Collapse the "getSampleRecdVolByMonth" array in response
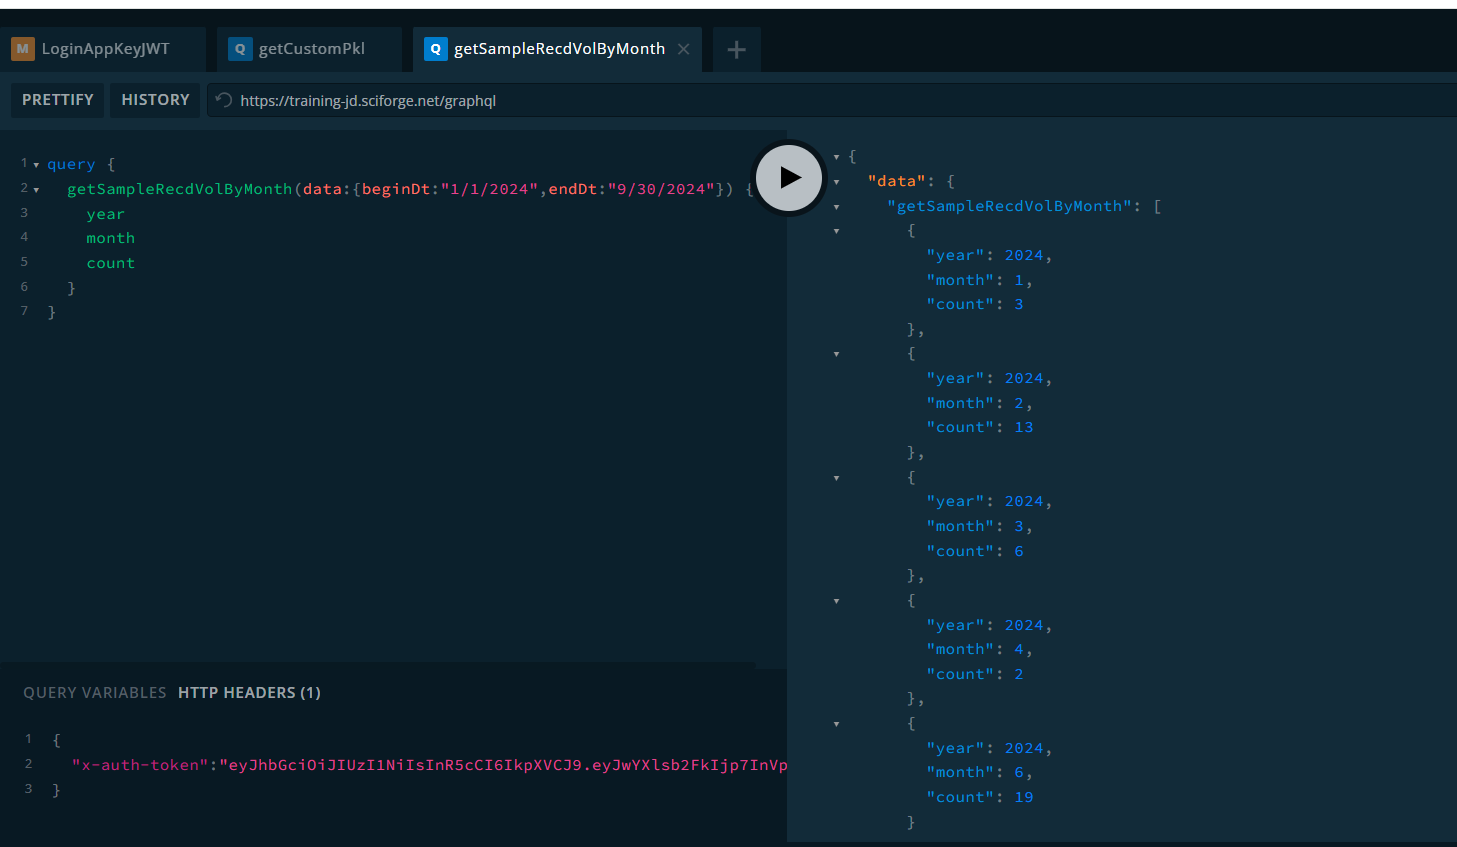 (x=837, y=207)
